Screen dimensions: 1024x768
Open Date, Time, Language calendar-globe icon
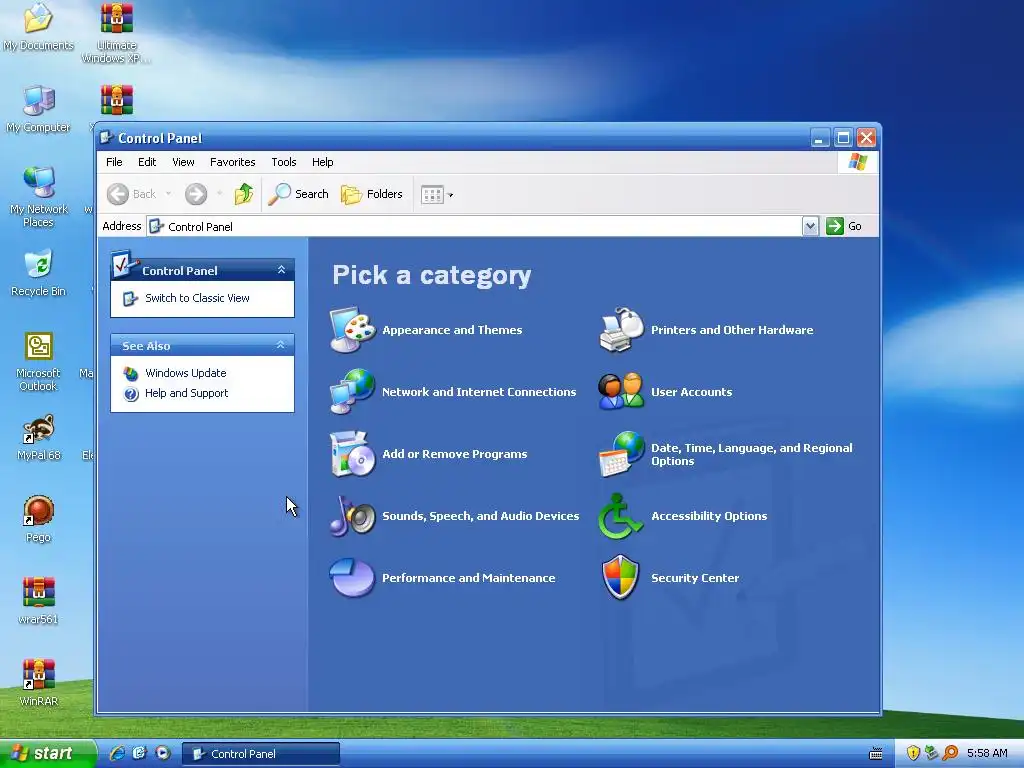[621, 454]
